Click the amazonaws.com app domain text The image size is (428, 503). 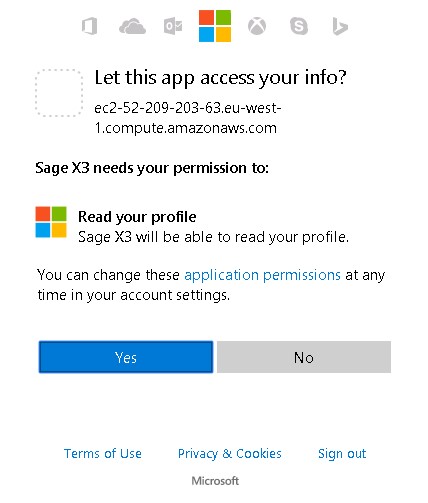pos(188,118)
